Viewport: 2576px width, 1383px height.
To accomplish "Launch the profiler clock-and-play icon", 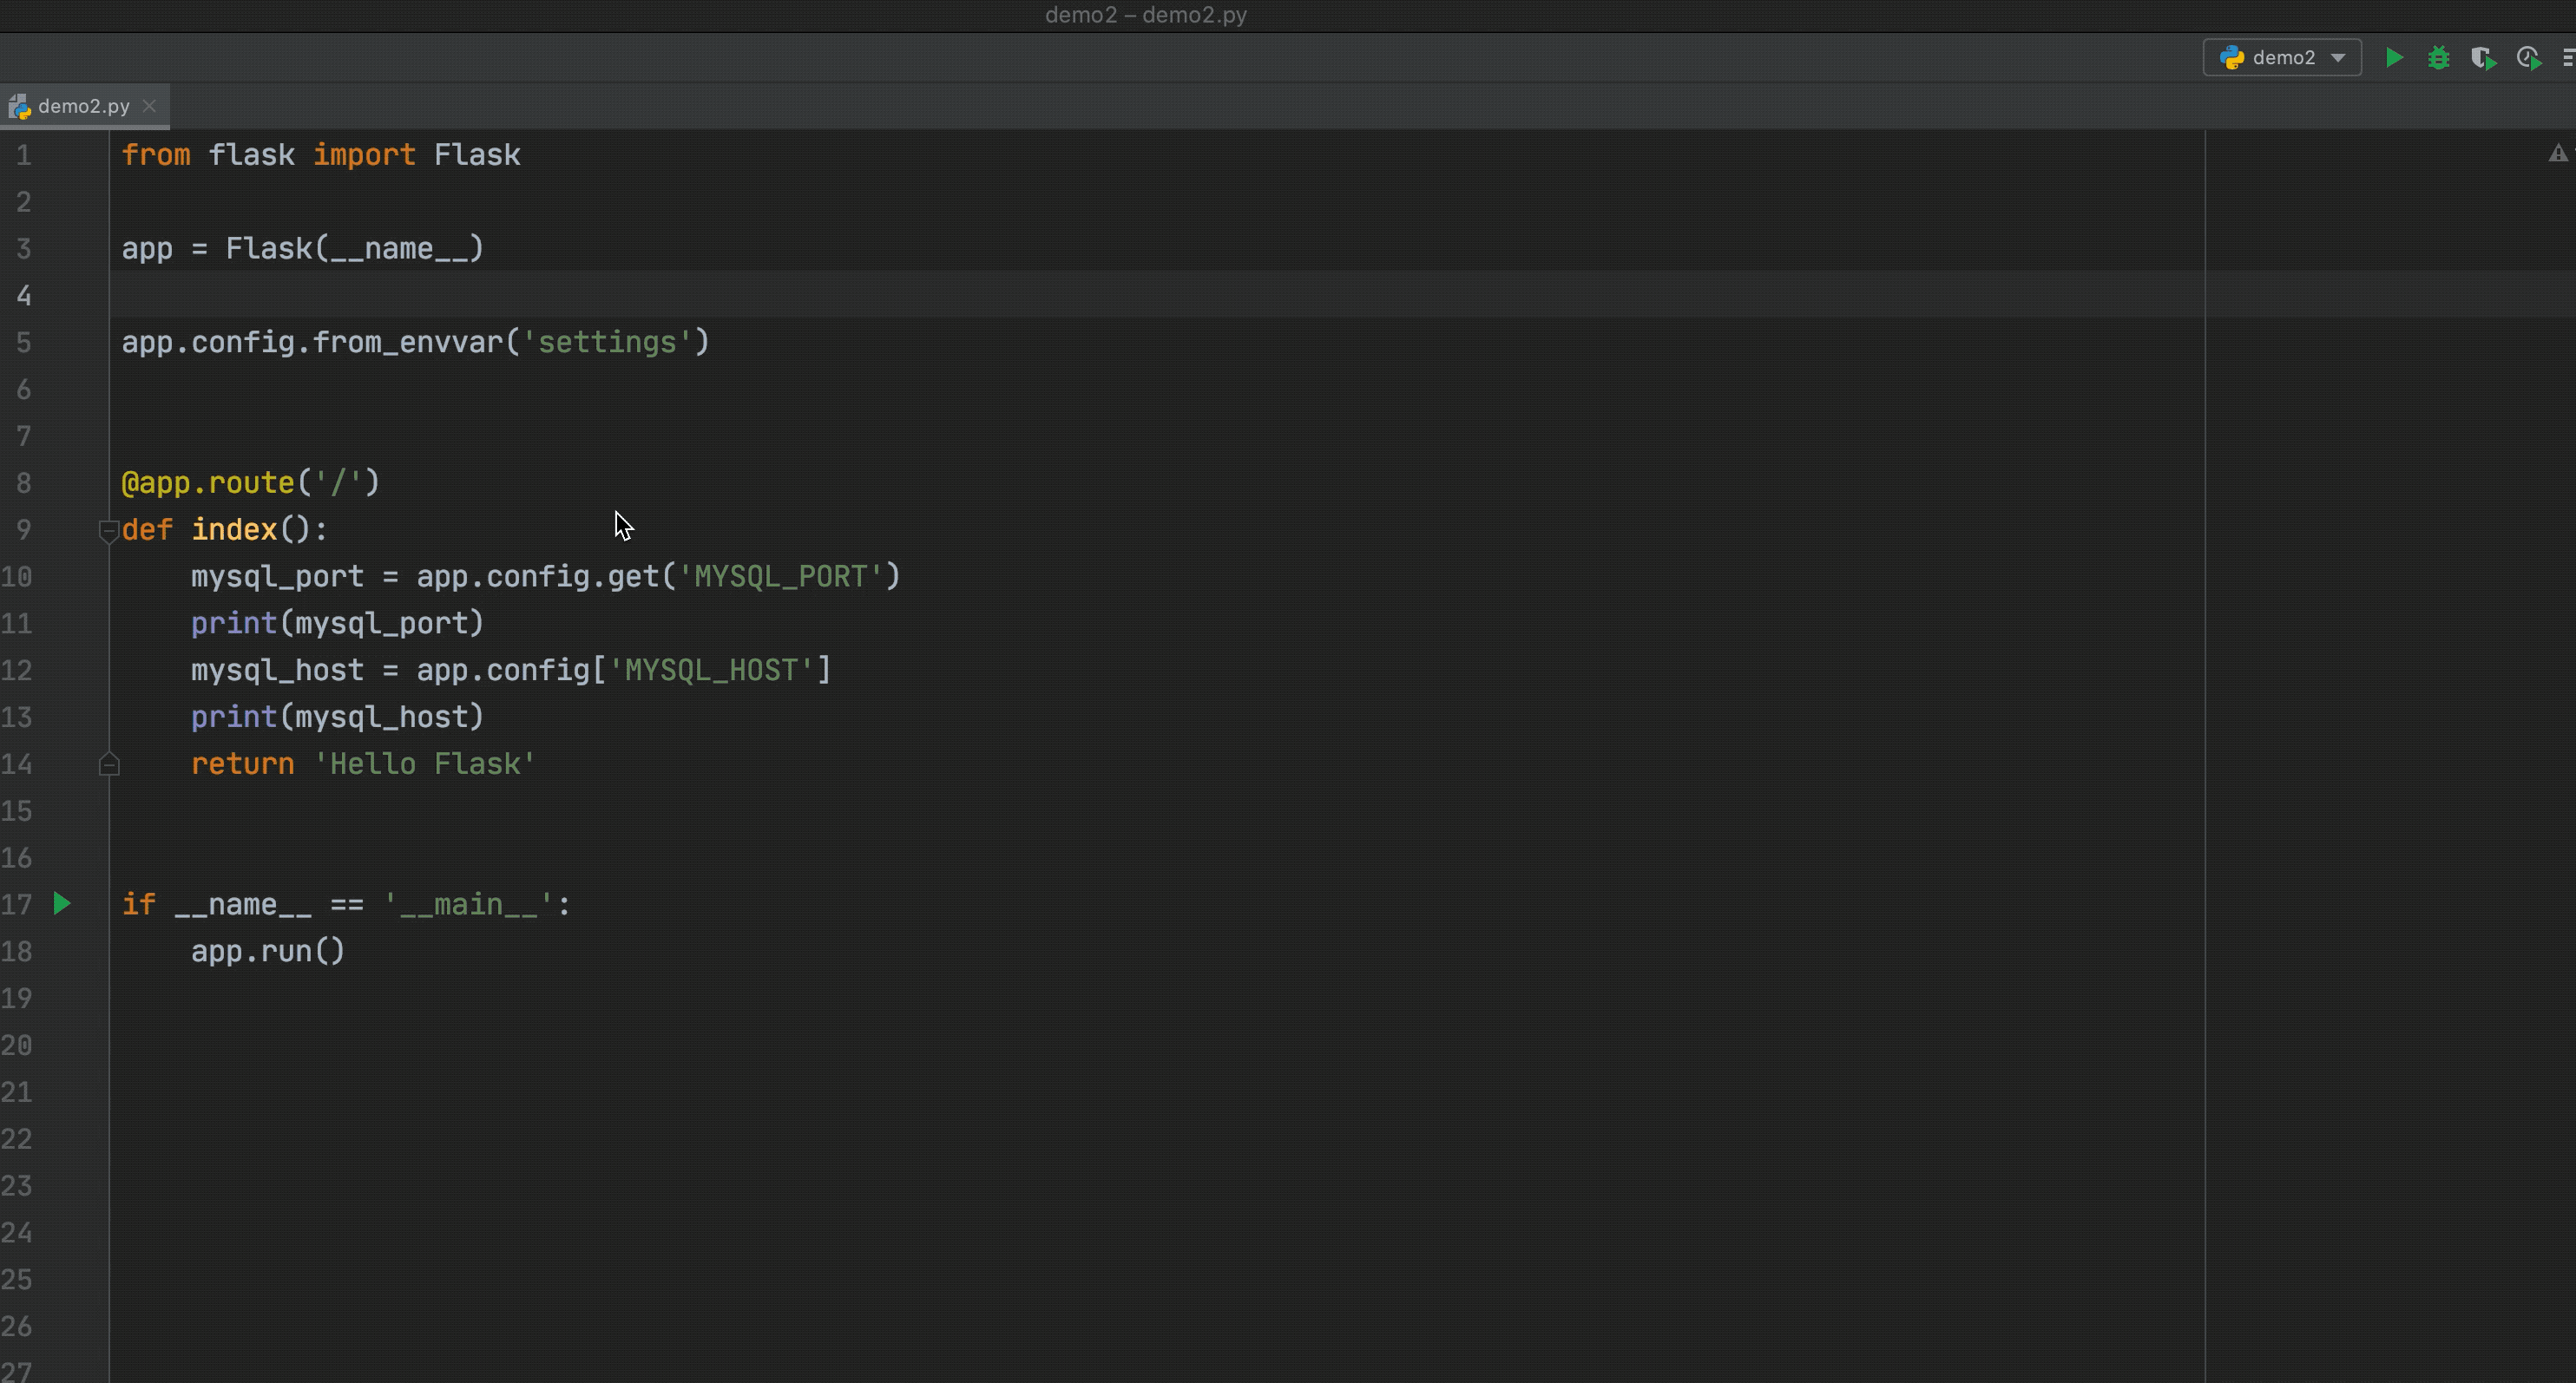I will click(2529, 58).
